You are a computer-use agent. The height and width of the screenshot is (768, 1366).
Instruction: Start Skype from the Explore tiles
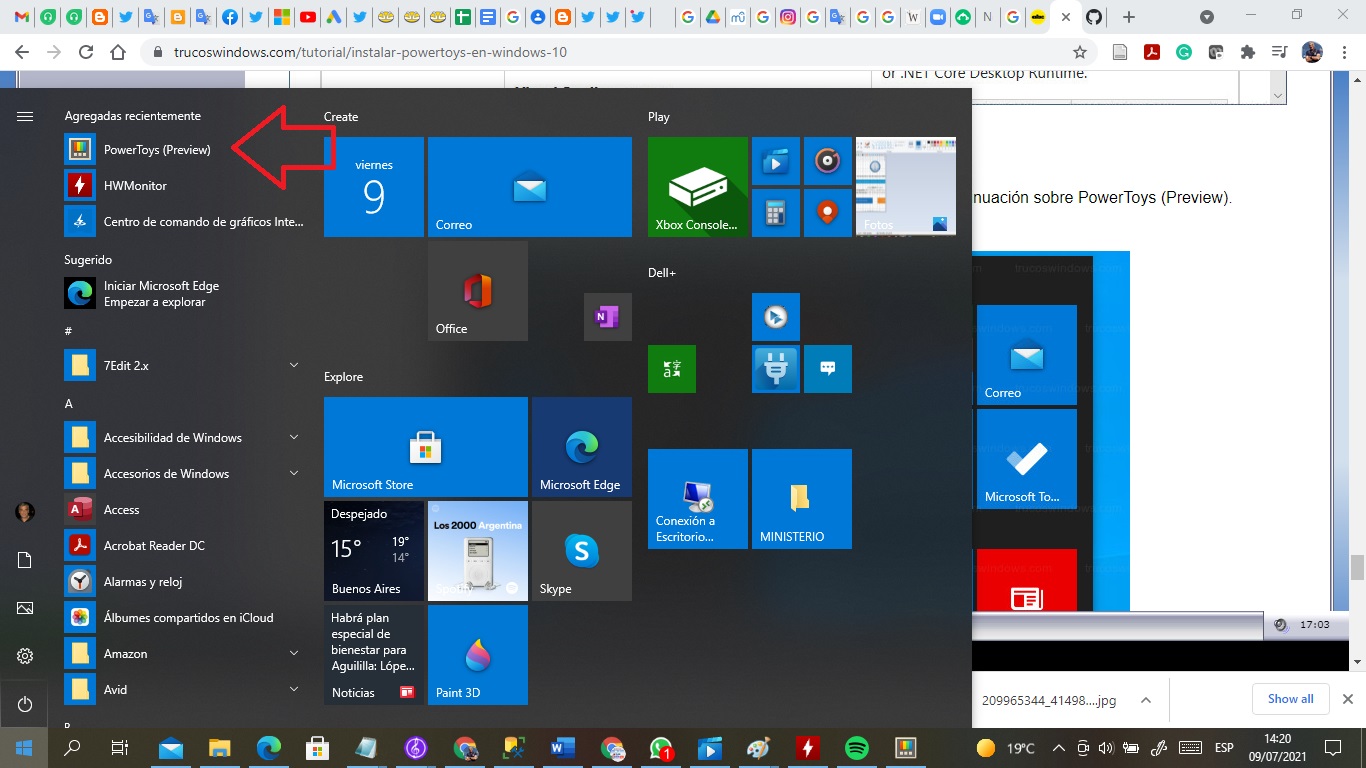tap(581, 551)
